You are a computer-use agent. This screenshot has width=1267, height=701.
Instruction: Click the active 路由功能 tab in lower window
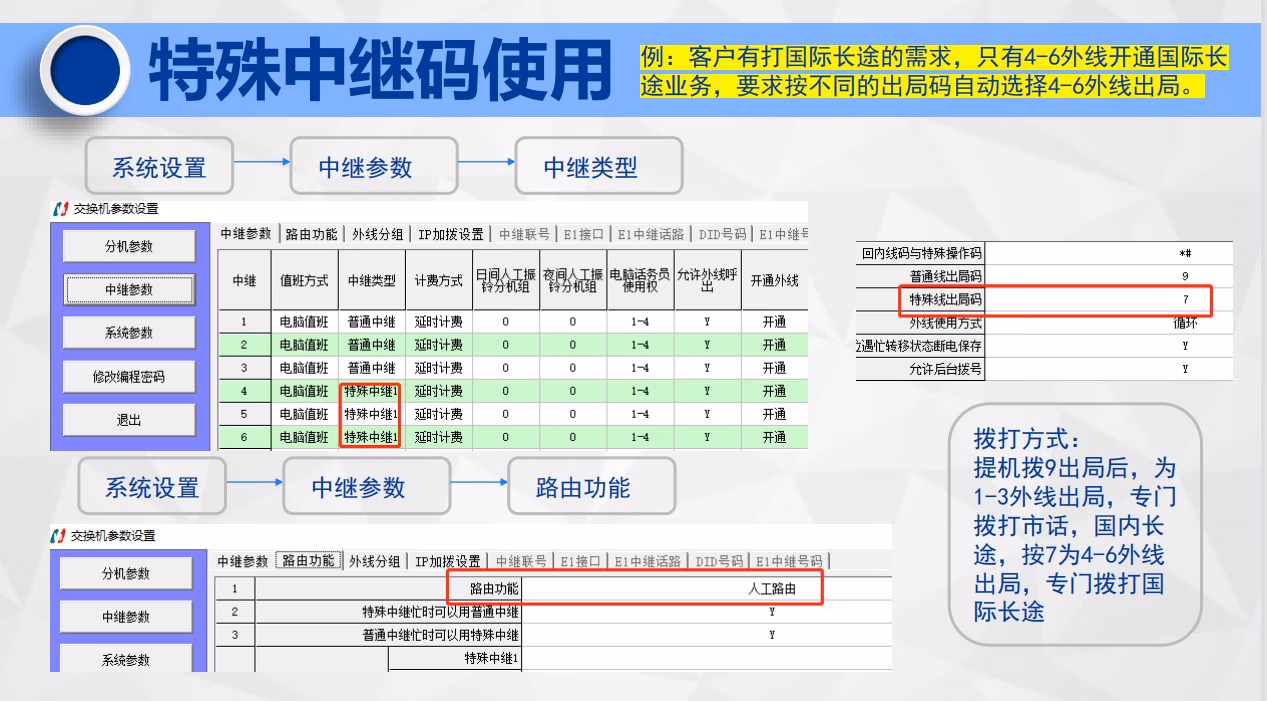309,561
